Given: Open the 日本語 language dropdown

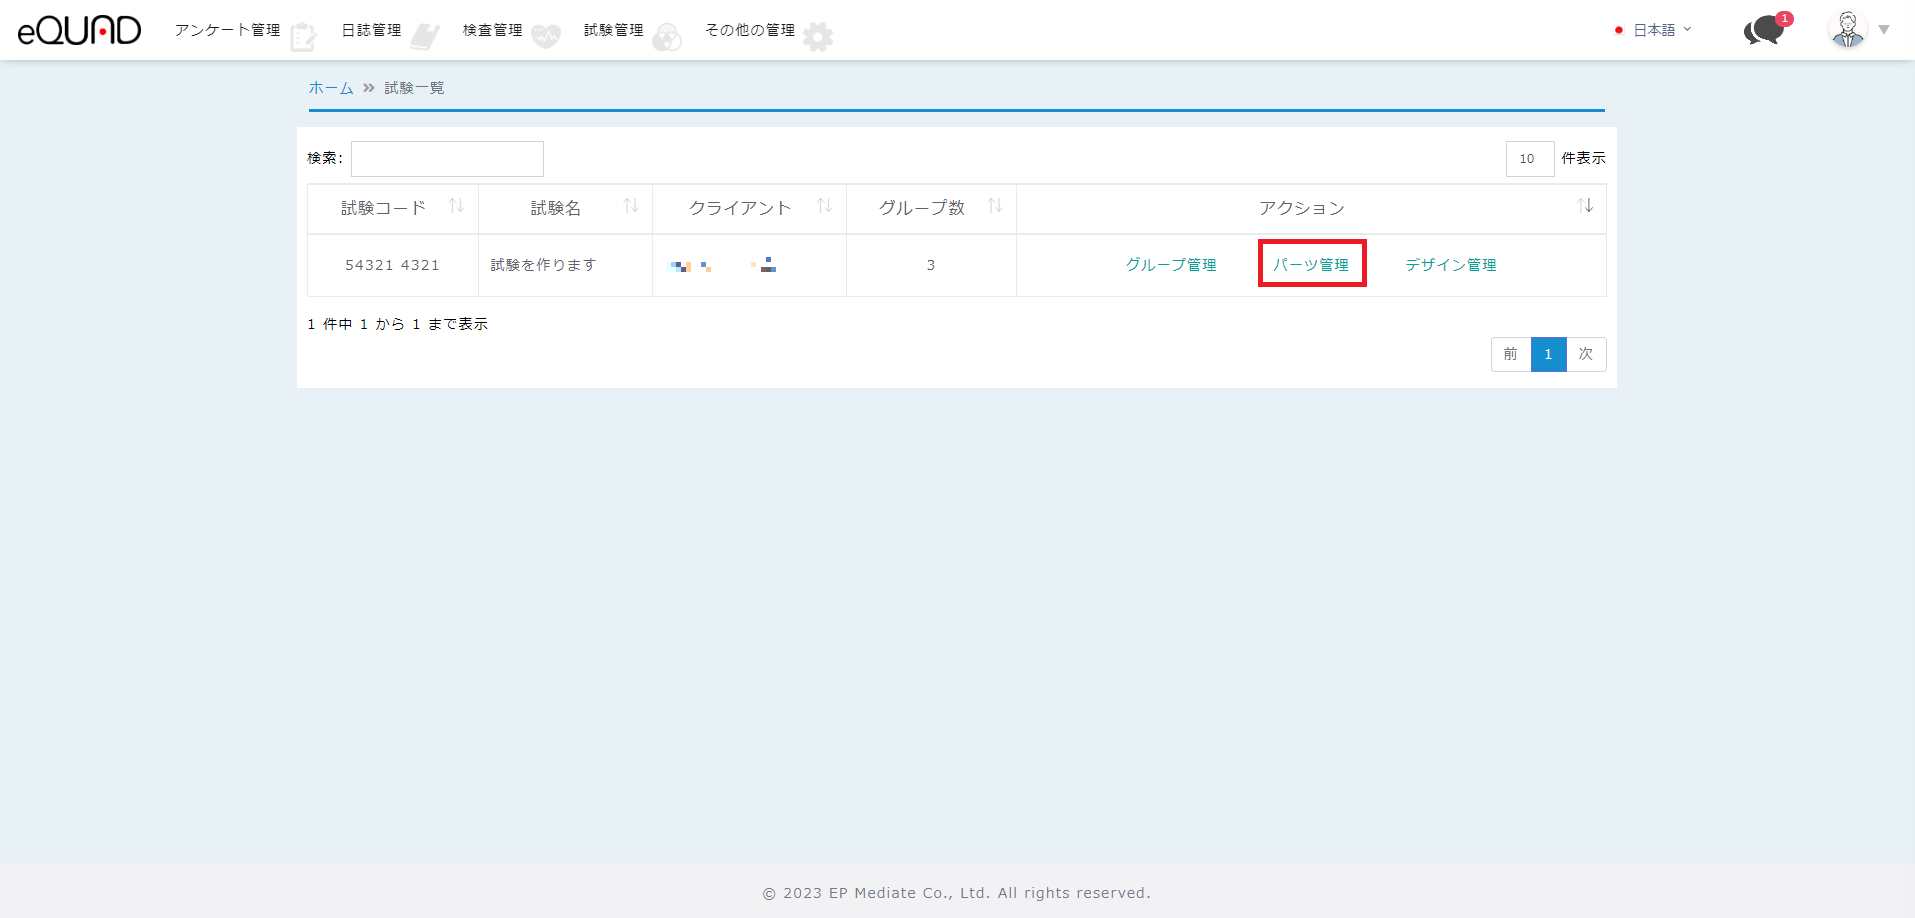Looking at the screenshot, I should [1654, 30].
